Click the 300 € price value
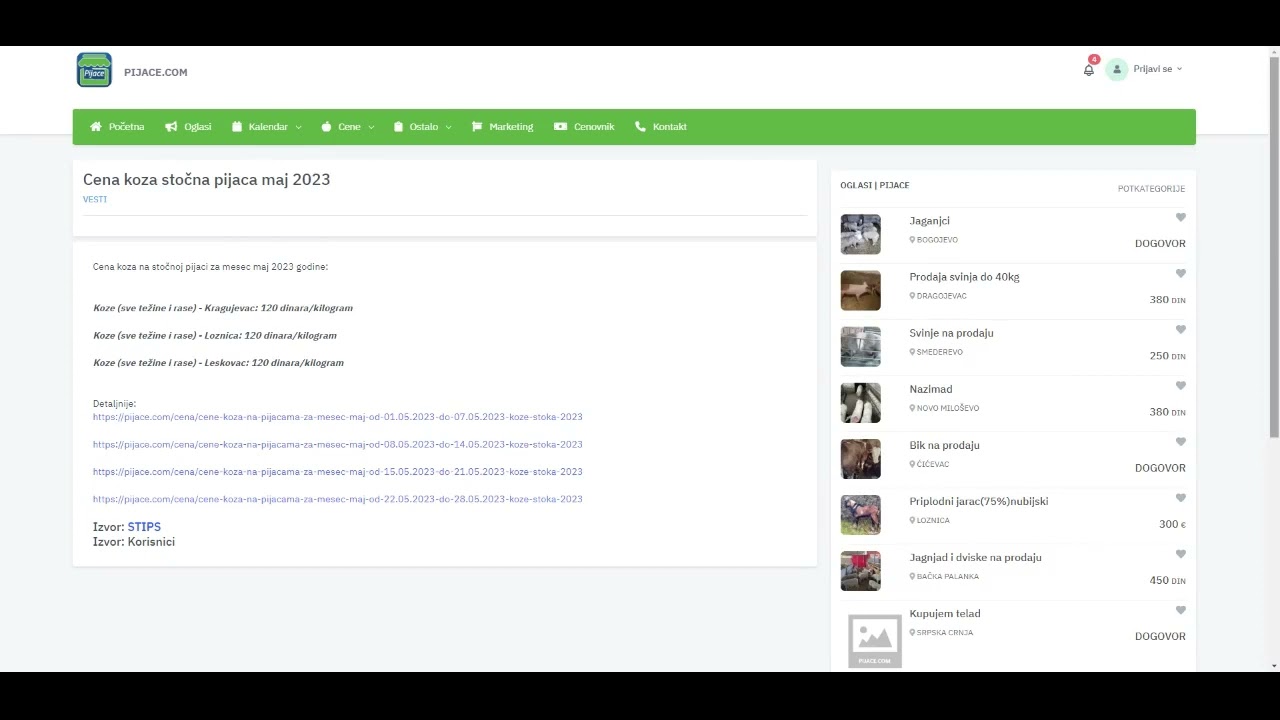 pos(1172,524)
